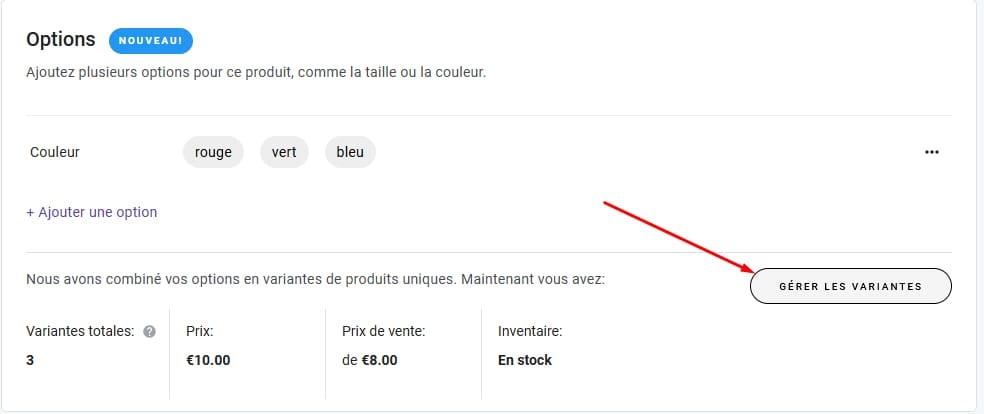Viewport: 984px width, 414px height.
Task: Click the En stock inventory status
Action: pyautogui.click(x=524, y=360)
